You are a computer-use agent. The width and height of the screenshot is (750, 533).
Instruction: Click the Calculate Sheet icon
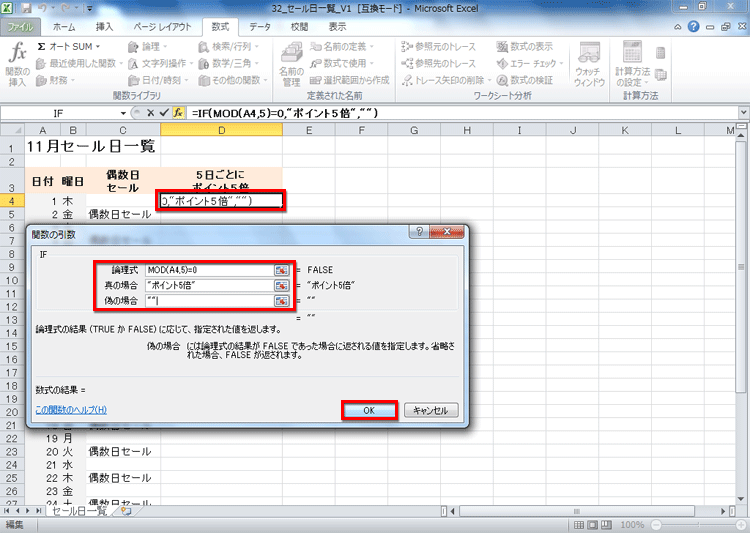click(661, 75)
